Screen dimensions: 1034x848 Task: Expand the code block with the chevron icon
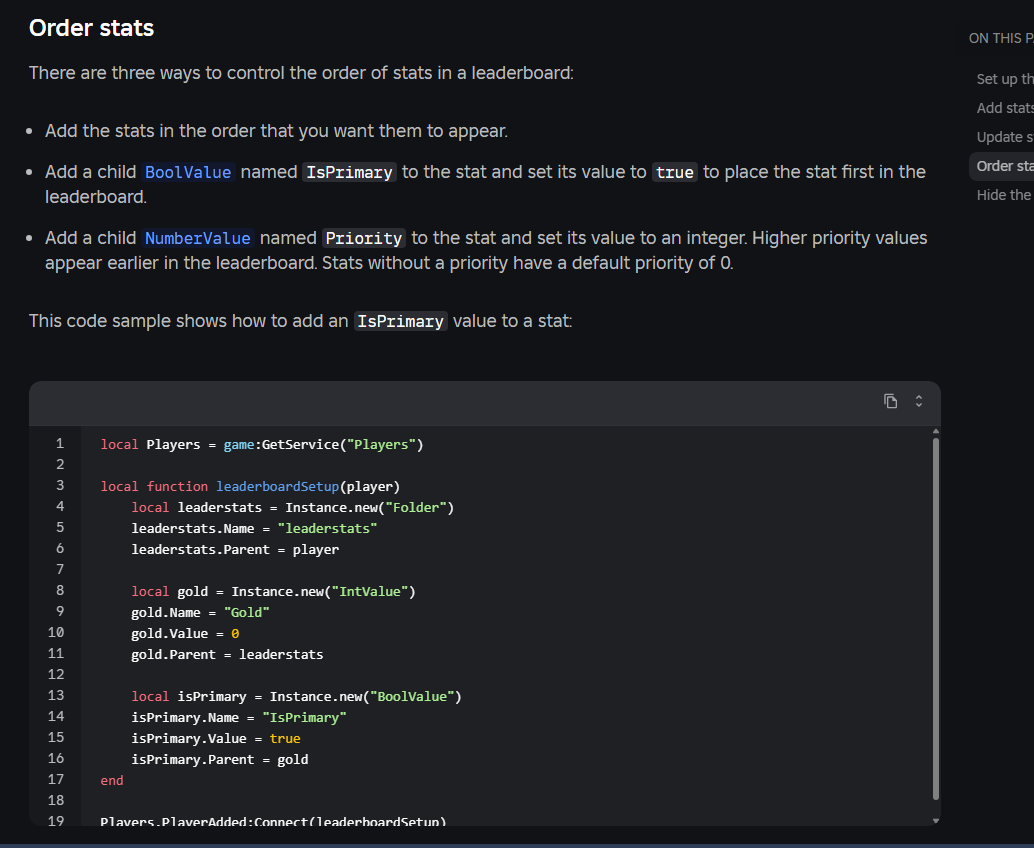[918, 400]
